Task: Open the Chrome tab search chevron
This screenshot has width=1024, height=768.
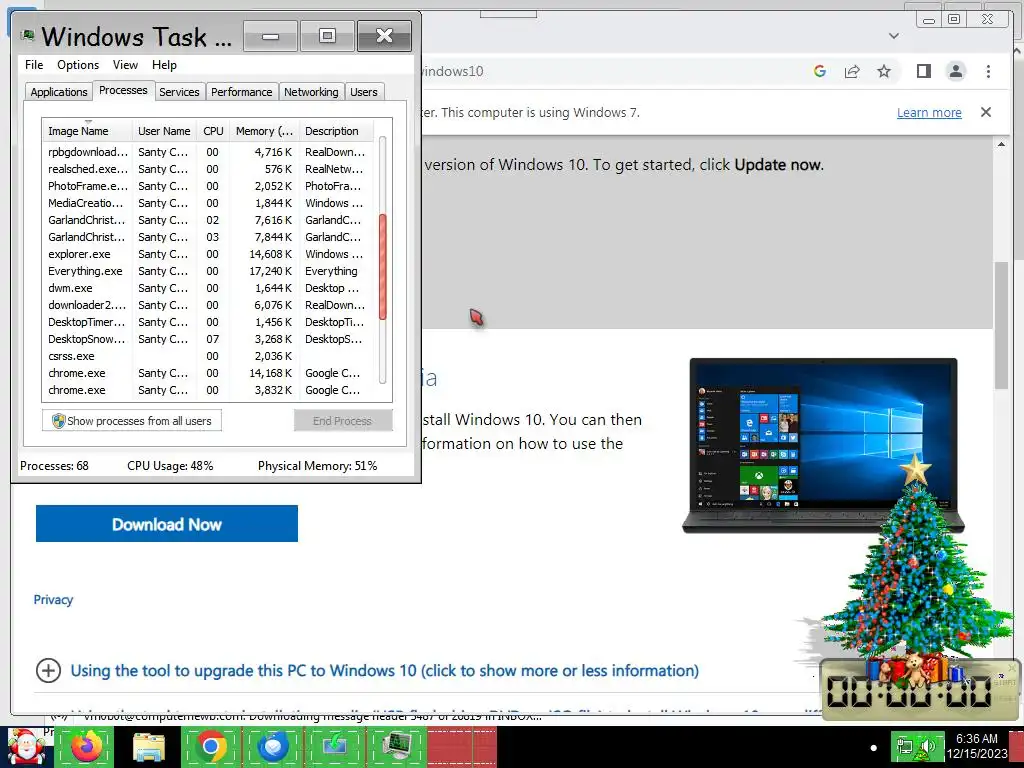Action: pos(894,36)
